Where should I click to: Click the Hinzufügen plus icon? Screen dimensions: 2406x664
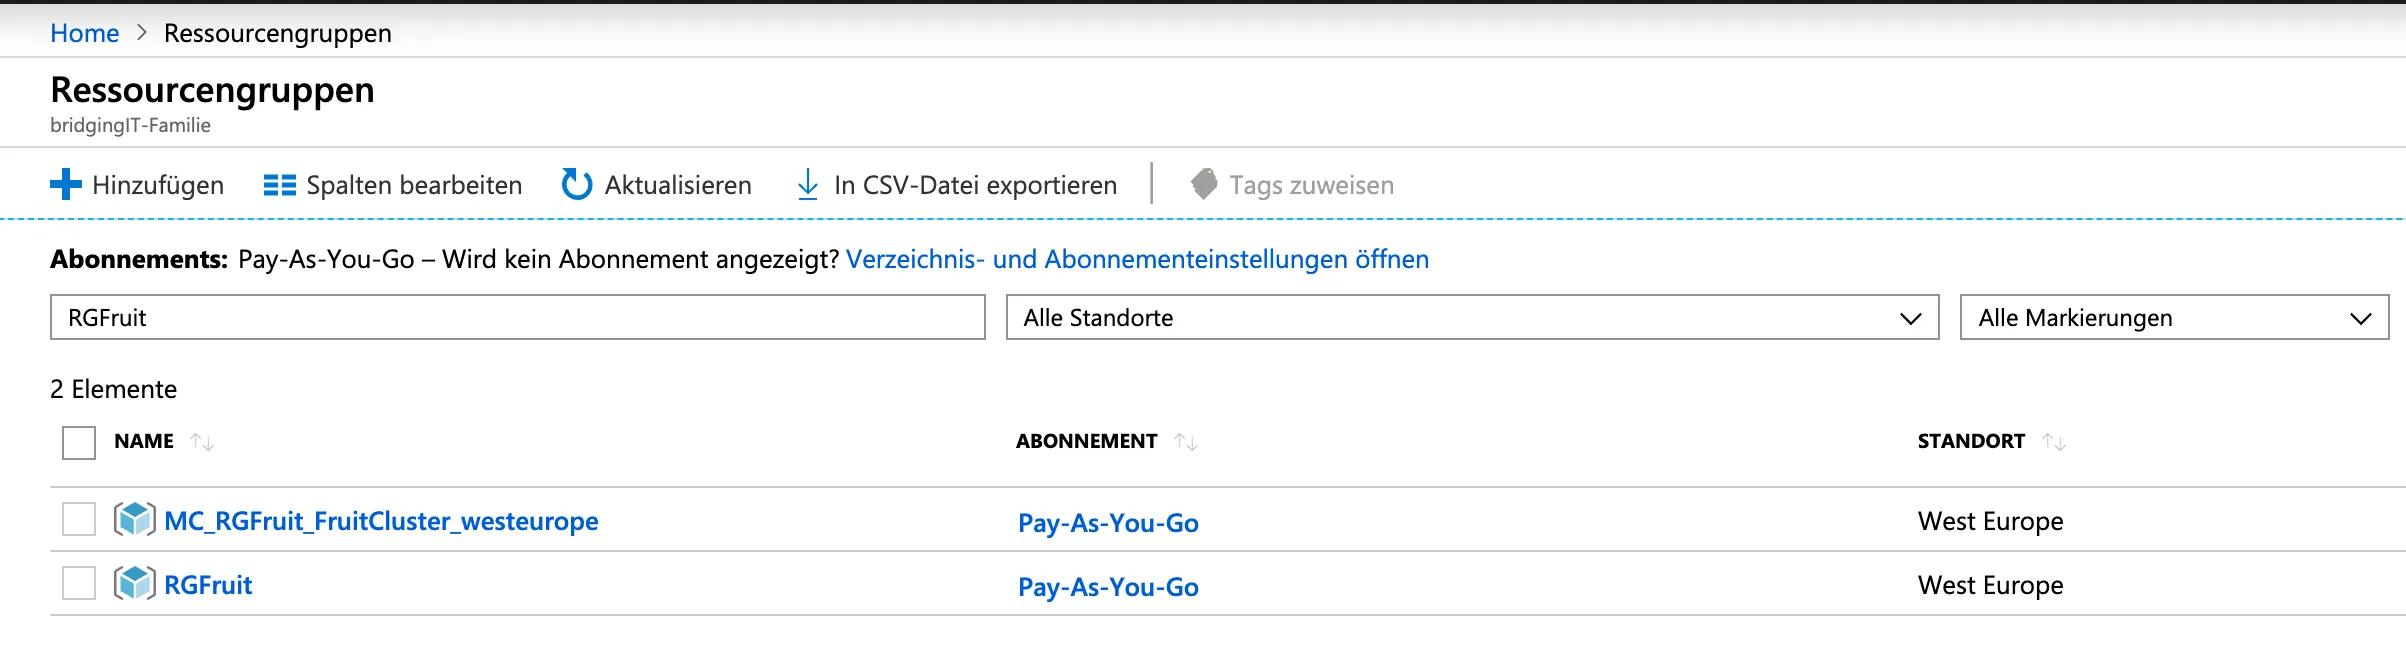click(66, 184)
